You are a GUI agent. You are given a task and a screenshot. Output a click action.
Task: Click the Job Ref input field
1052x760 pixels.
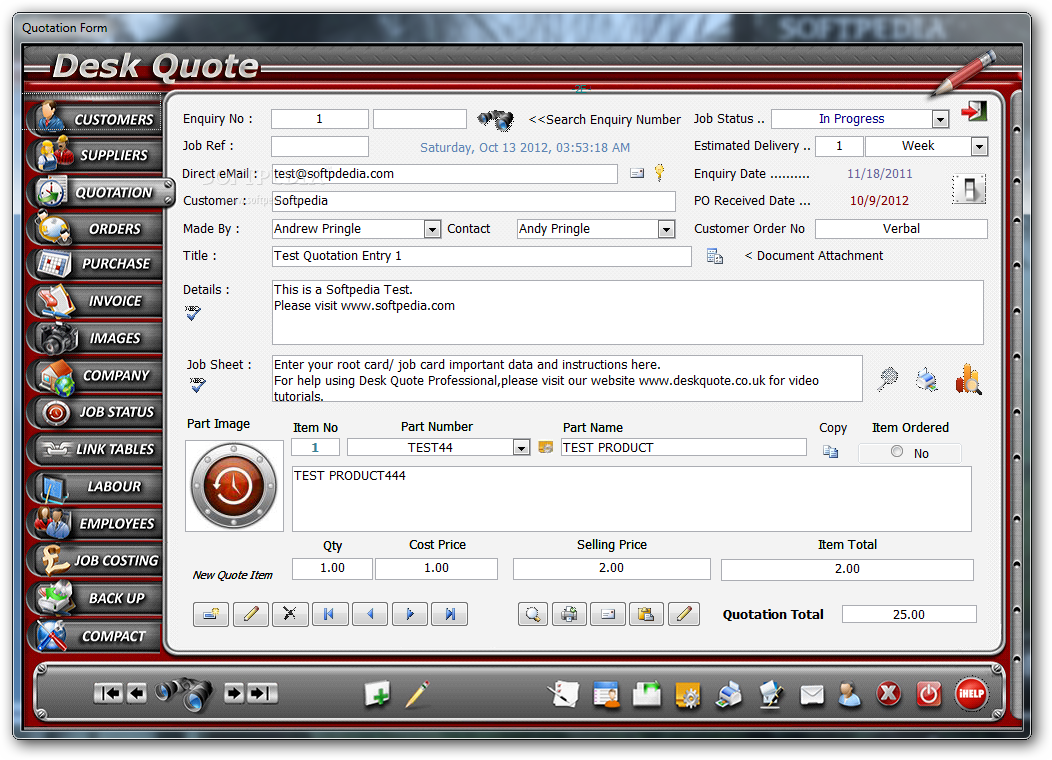point(319,146)
